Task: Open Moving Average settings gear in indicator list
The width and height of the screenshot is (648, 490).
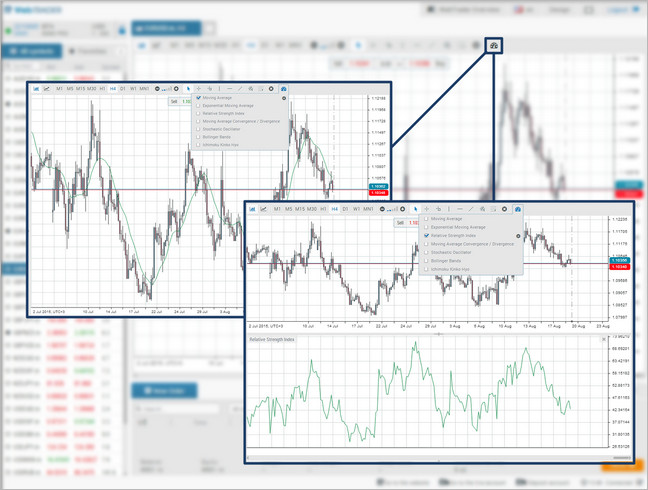Action: (284, 98)
